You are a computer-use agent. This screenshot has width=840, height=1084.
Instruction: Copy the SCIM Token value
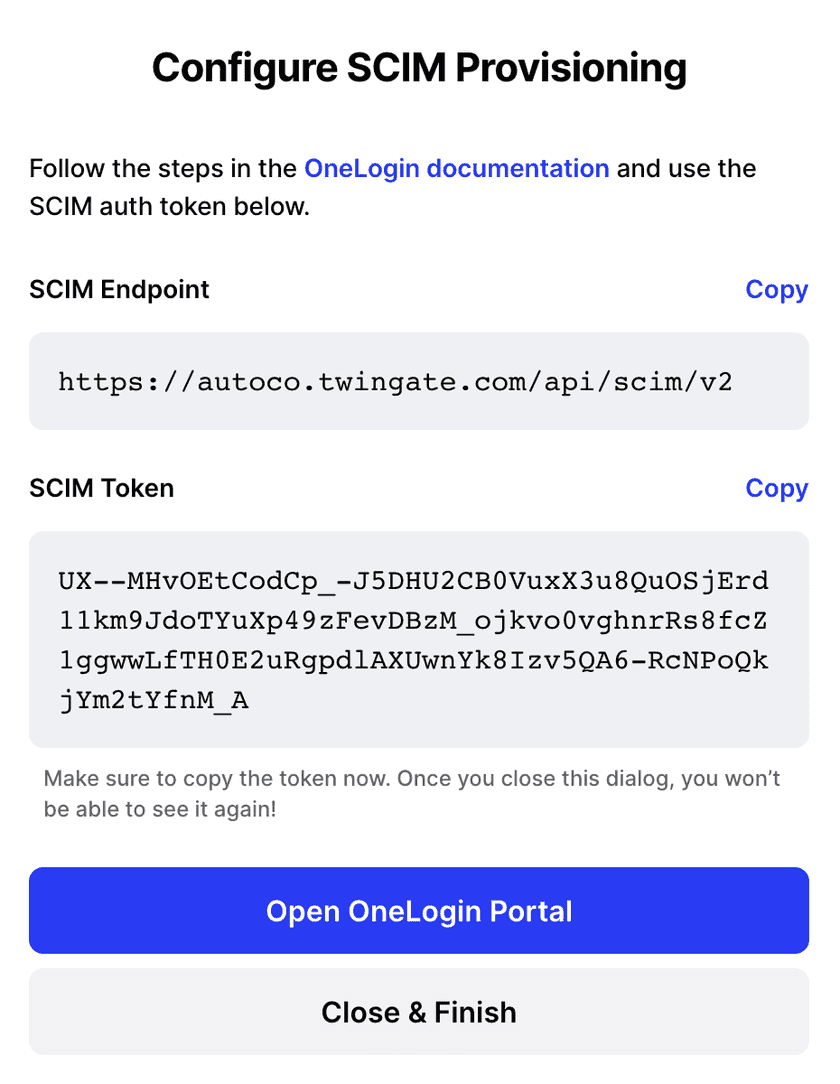click(776, 488)
